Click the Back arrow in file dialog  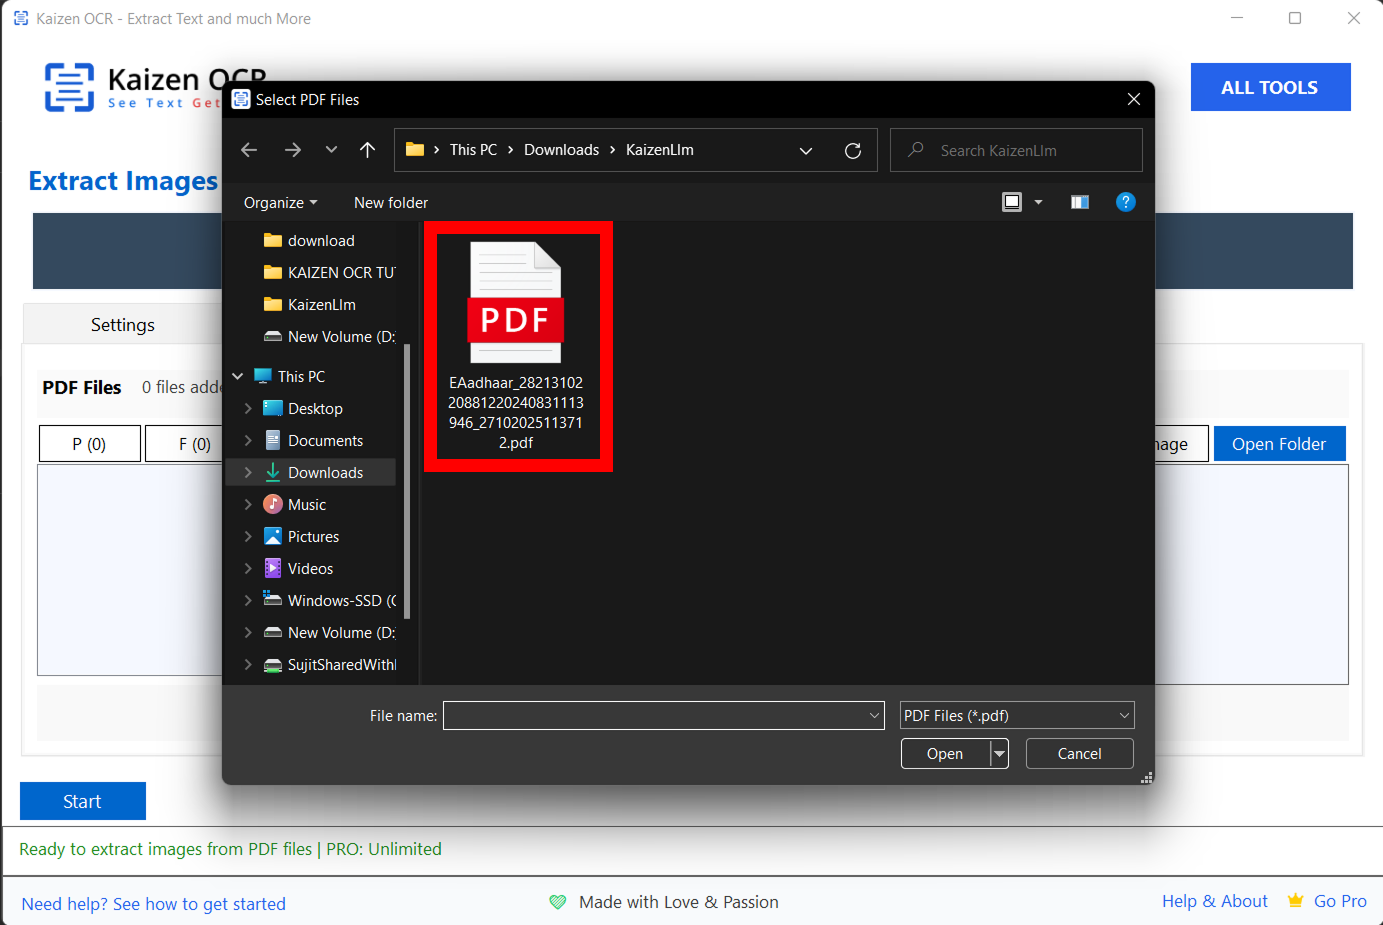[249, 150]
